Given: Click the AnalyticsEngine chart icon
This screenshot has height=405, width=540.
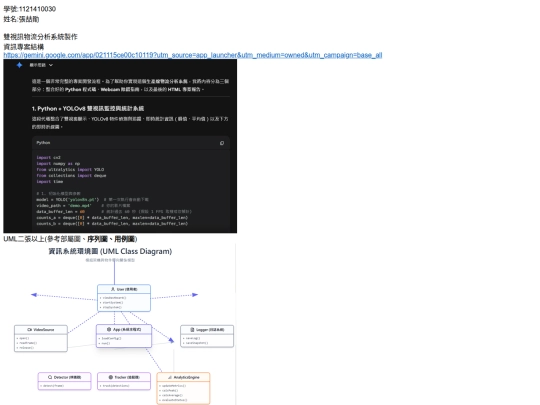Looking at the screenshot, I should click(x=169, y=377).
